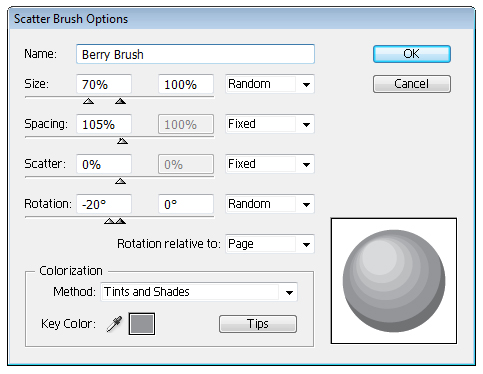Click the left Size slider handle
The width and height of the screenshot is (483, 374).
pos(88,101)
